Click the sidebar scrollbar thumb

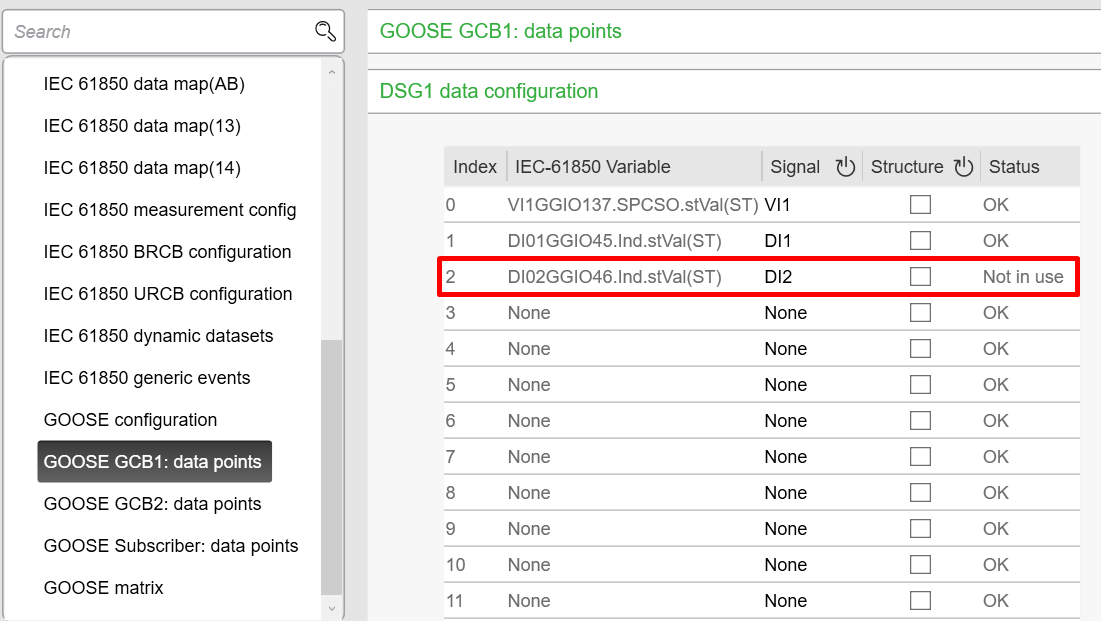[331, 467]
